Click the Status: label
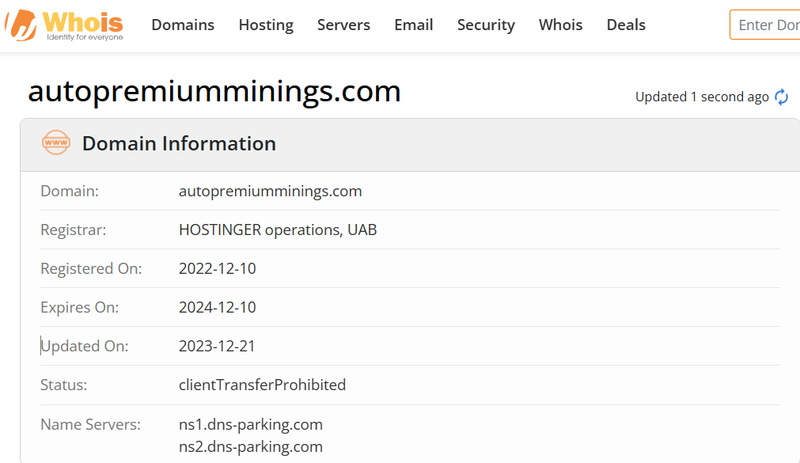Screen dimensions: 800x463 (x=64, y=384)
